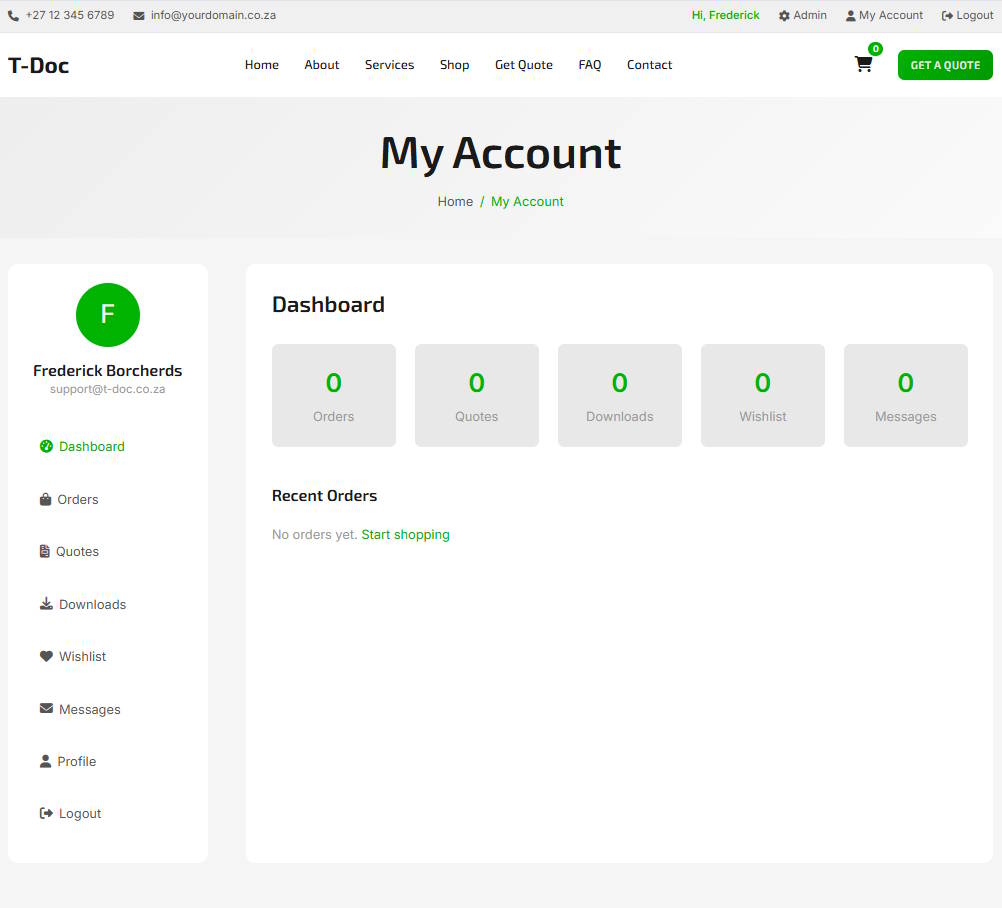Click the T-Doc logo
This screenshot has width=1002, height=908.
coord(39,66)
